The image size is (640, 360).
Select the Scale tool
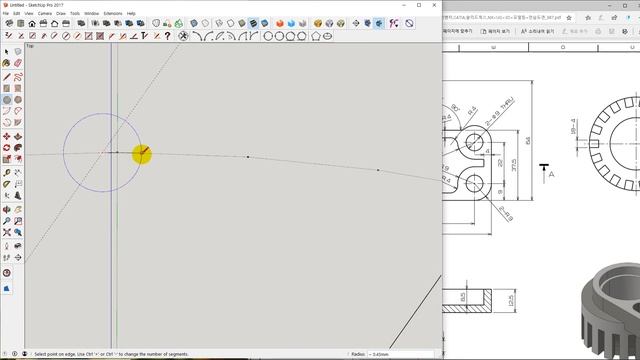click(x=7, y=159)
